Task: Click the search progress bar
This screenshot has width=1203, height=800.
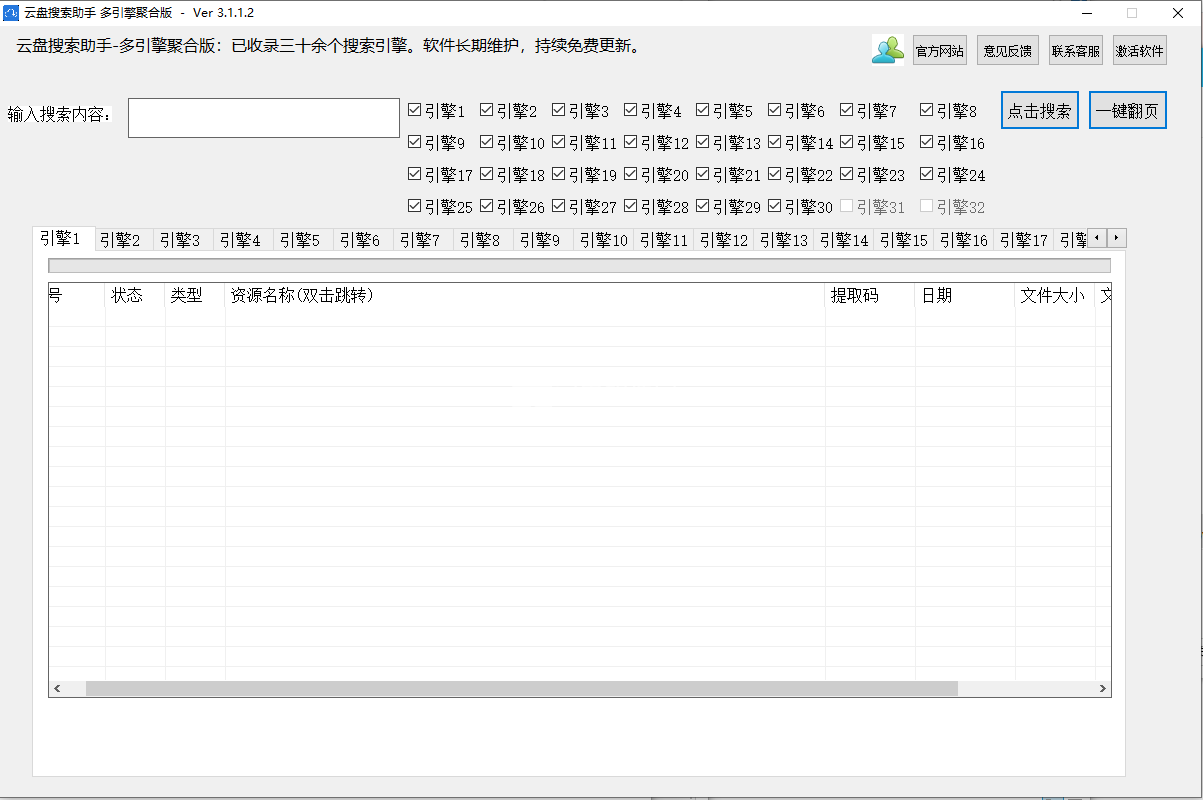Action: 580,266
